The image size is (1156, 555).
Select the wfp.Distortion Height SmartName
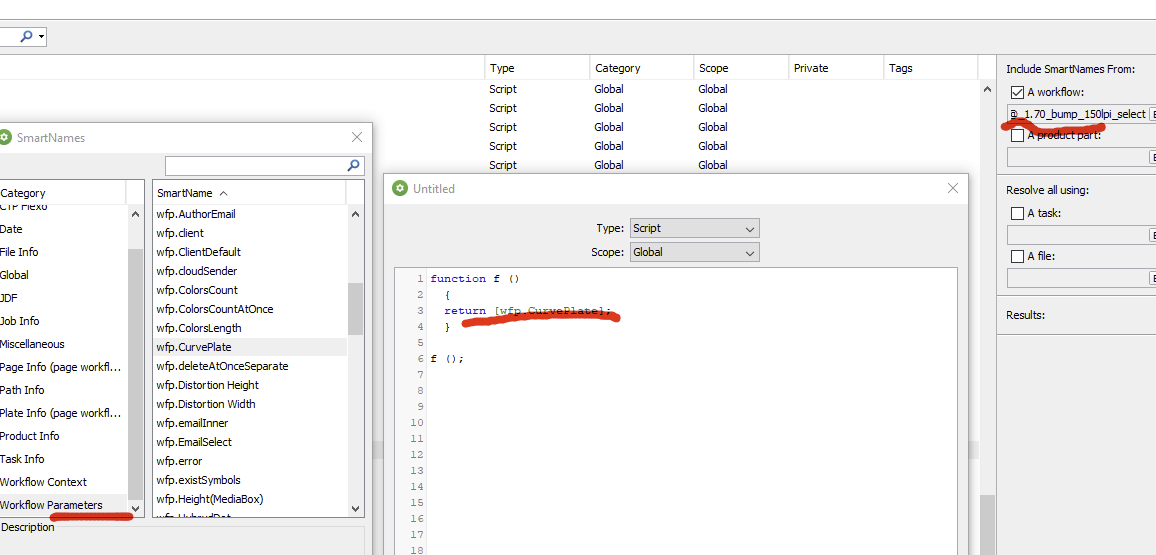pyautogui.click(x=250, y=385)
